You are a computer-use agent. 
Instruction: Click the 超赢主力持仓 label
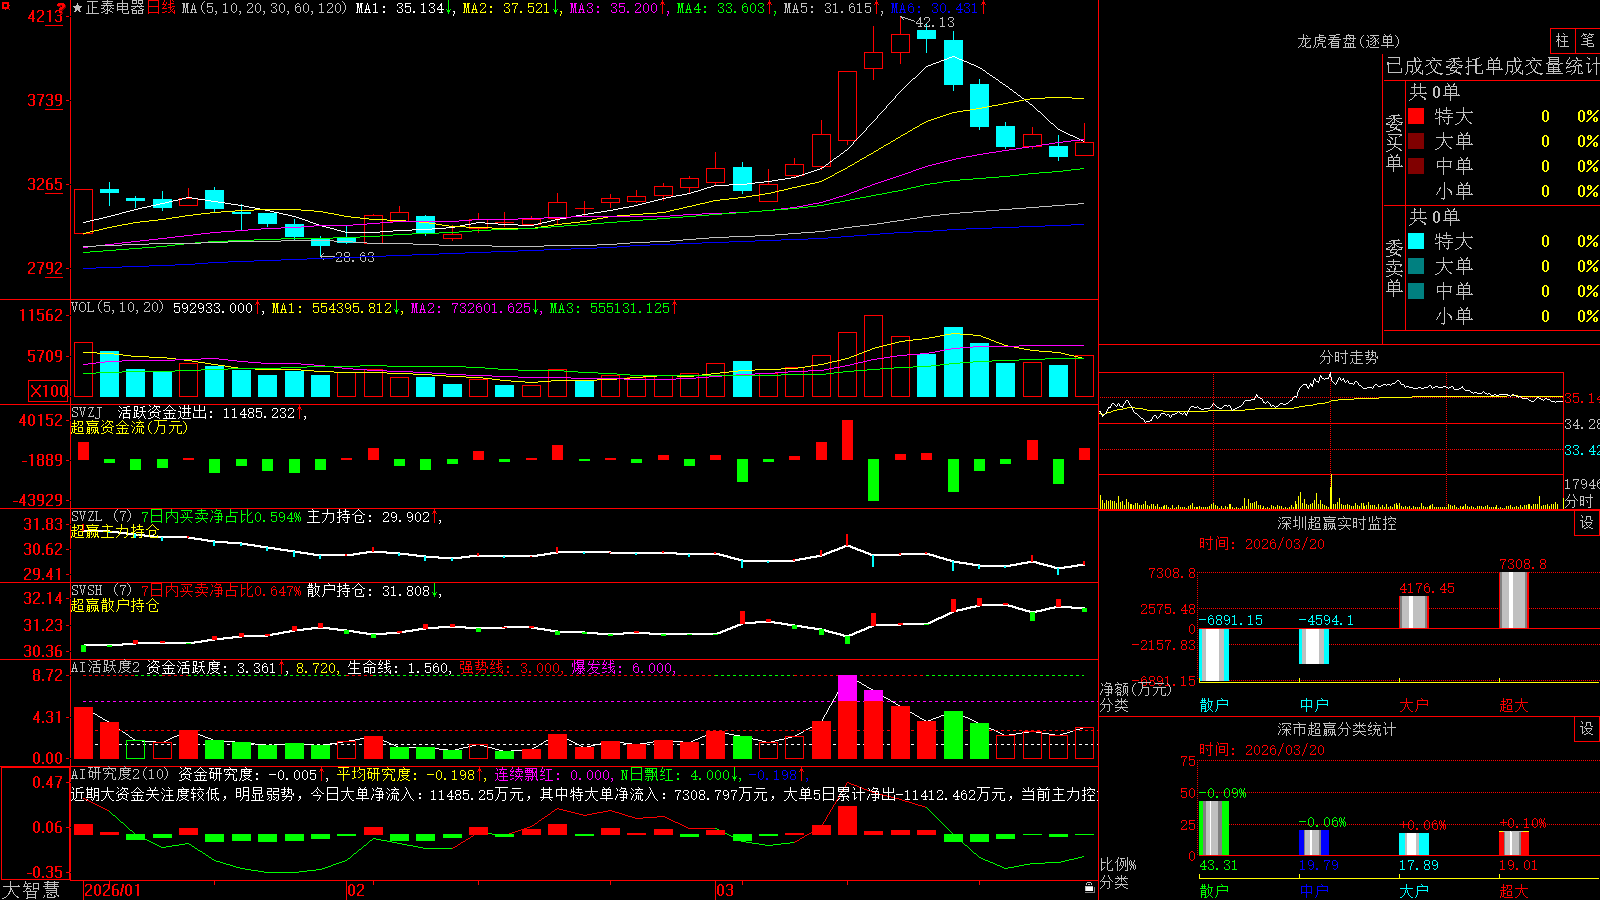114,531
